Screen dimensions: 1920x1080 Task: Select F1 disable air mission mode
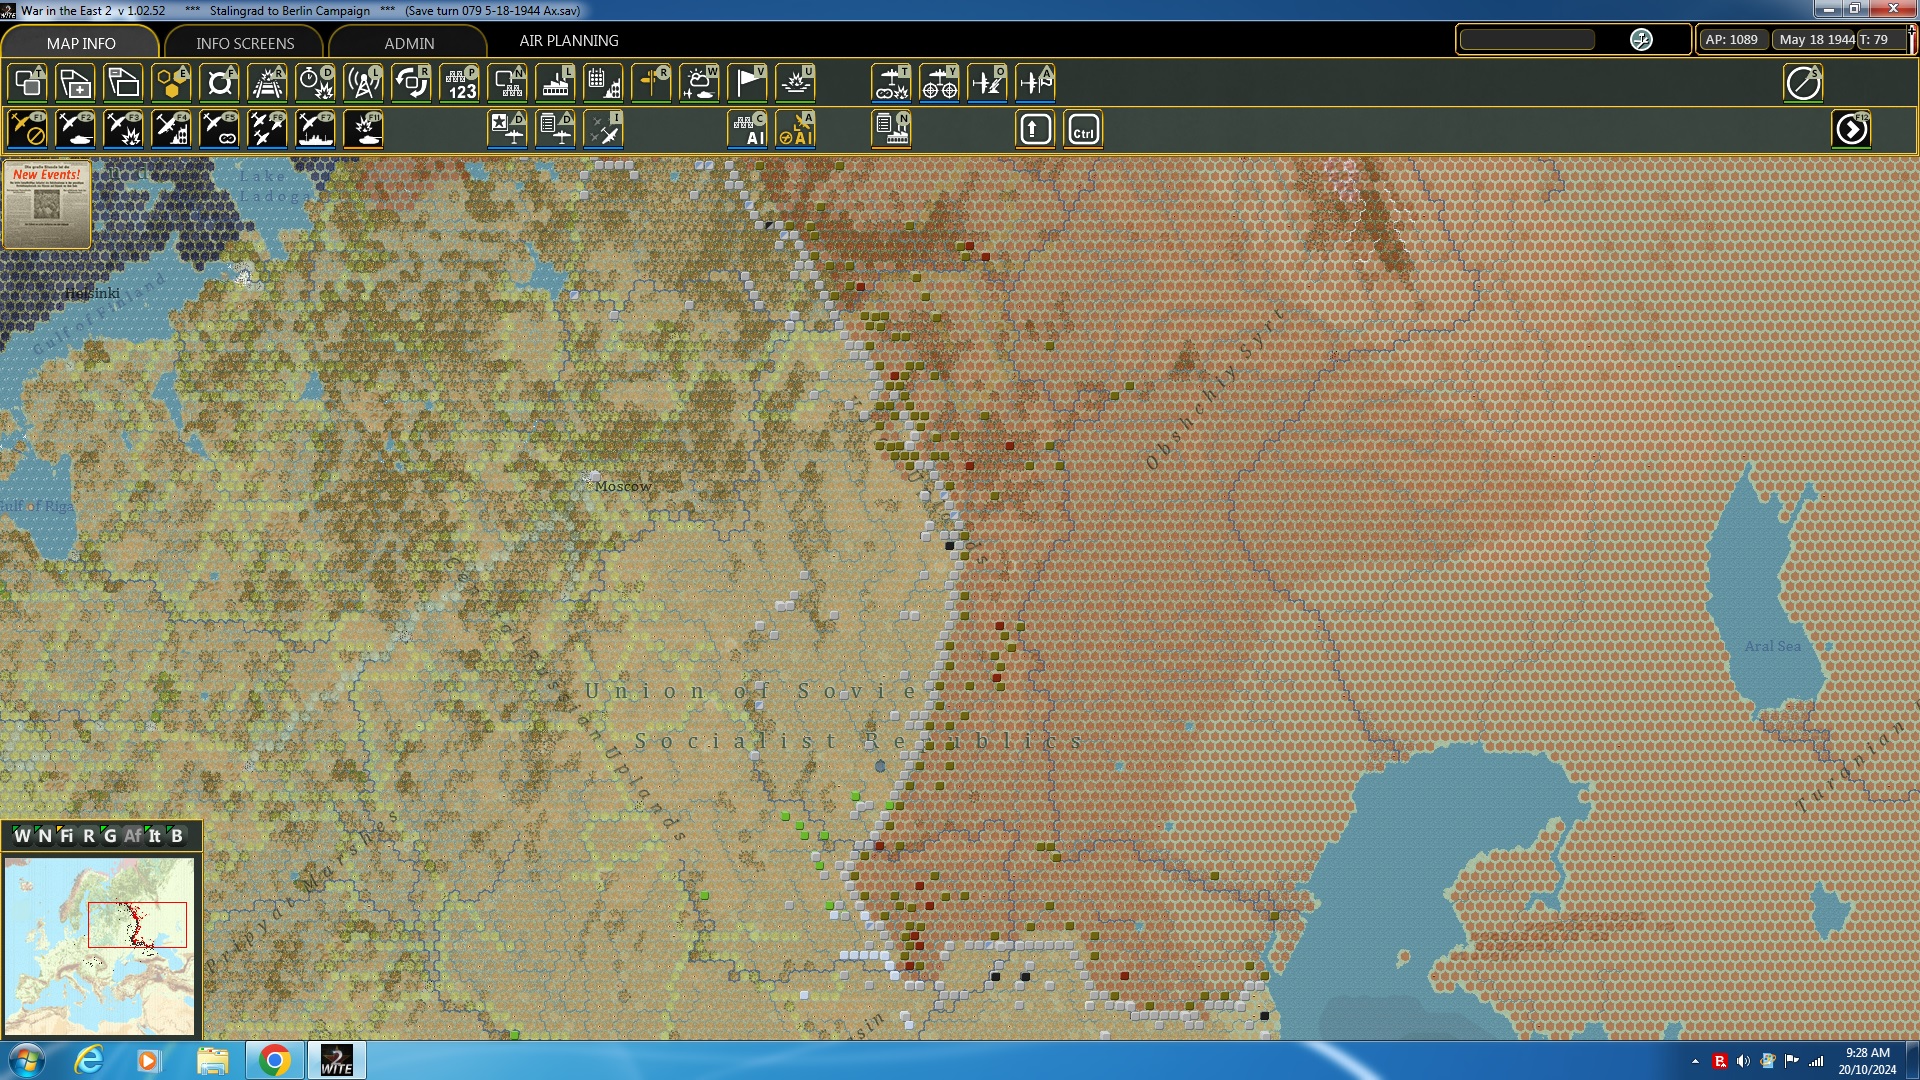pos(27,130)
